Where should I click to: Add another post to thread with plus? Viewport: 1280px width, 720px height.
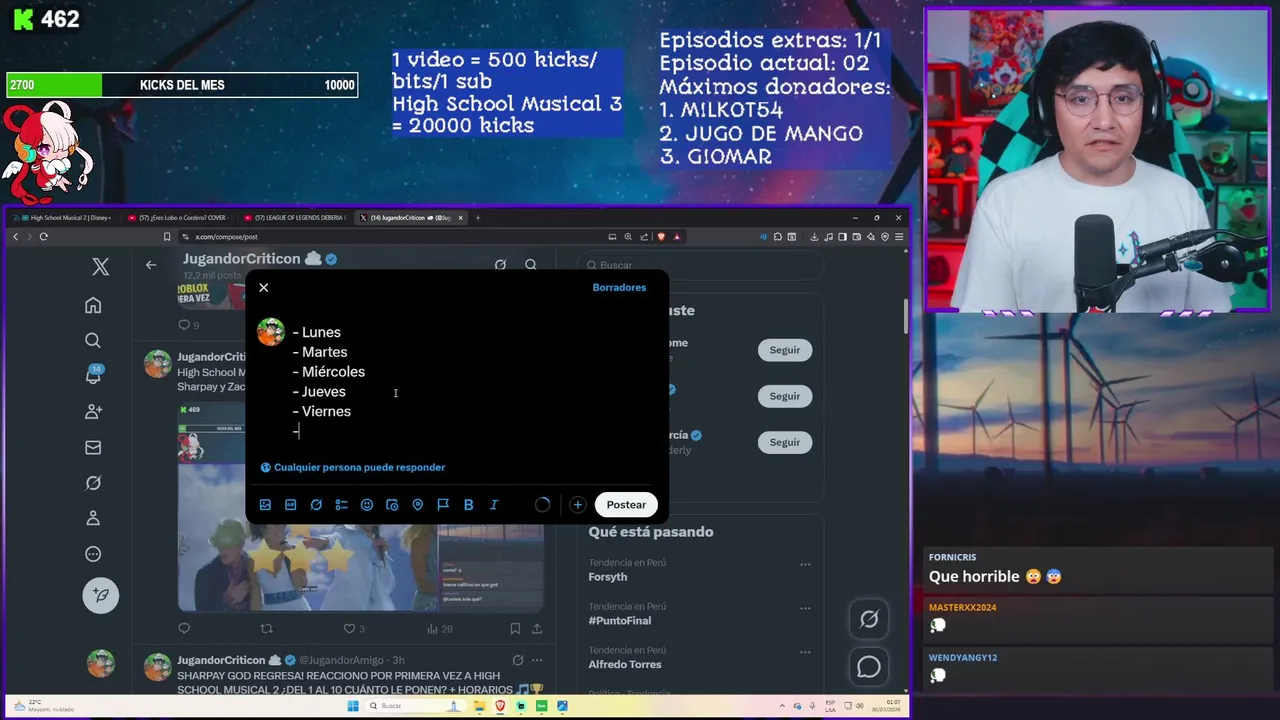(577, 505)
